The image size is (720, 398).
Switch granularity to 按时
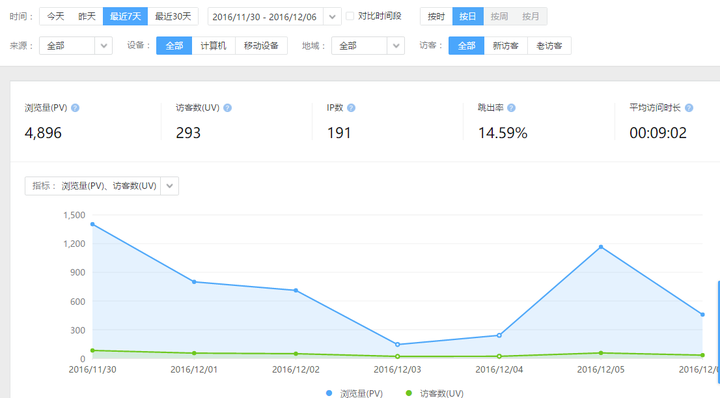tap(436, 17)
